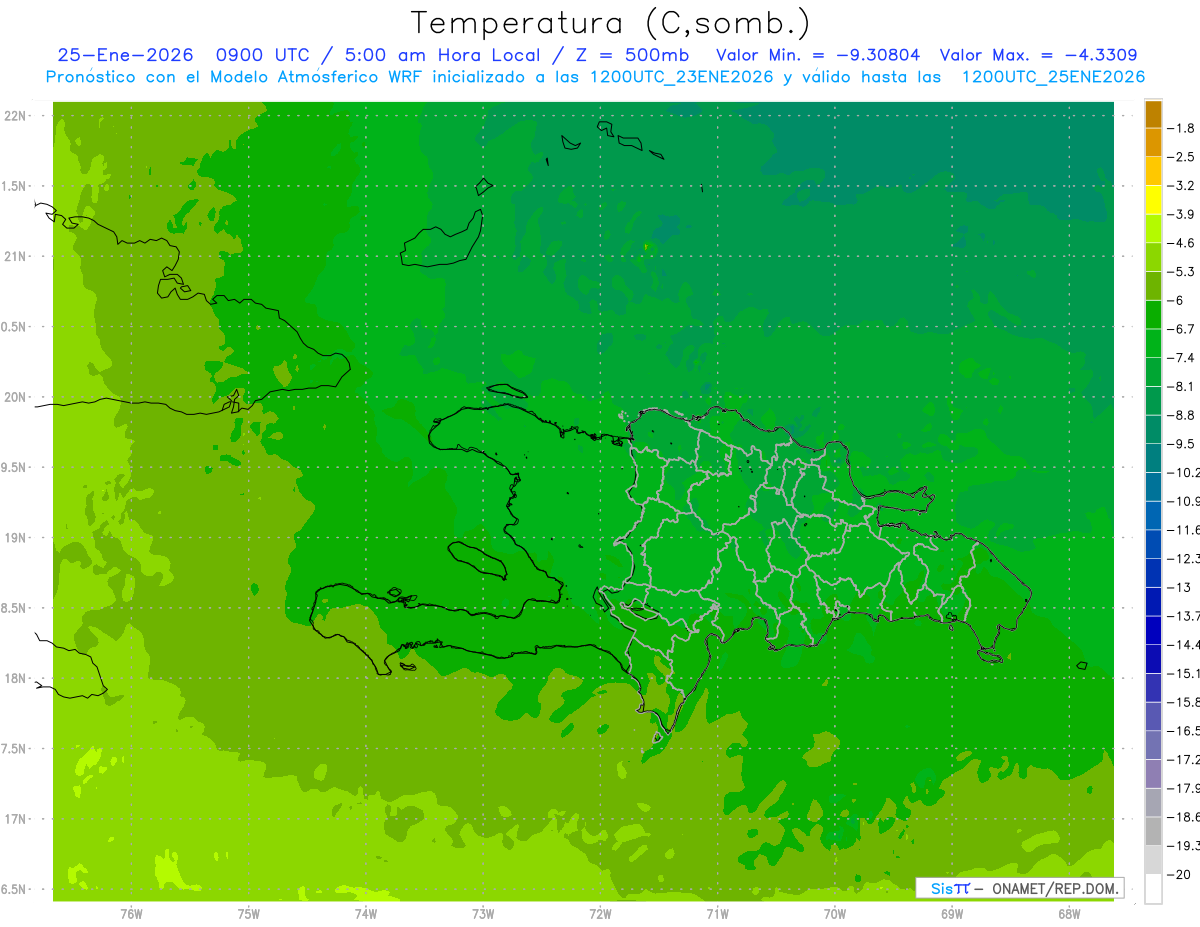Click the 18N latitude label
This screenshot has width=1200, height=927.
click(16, 679)
